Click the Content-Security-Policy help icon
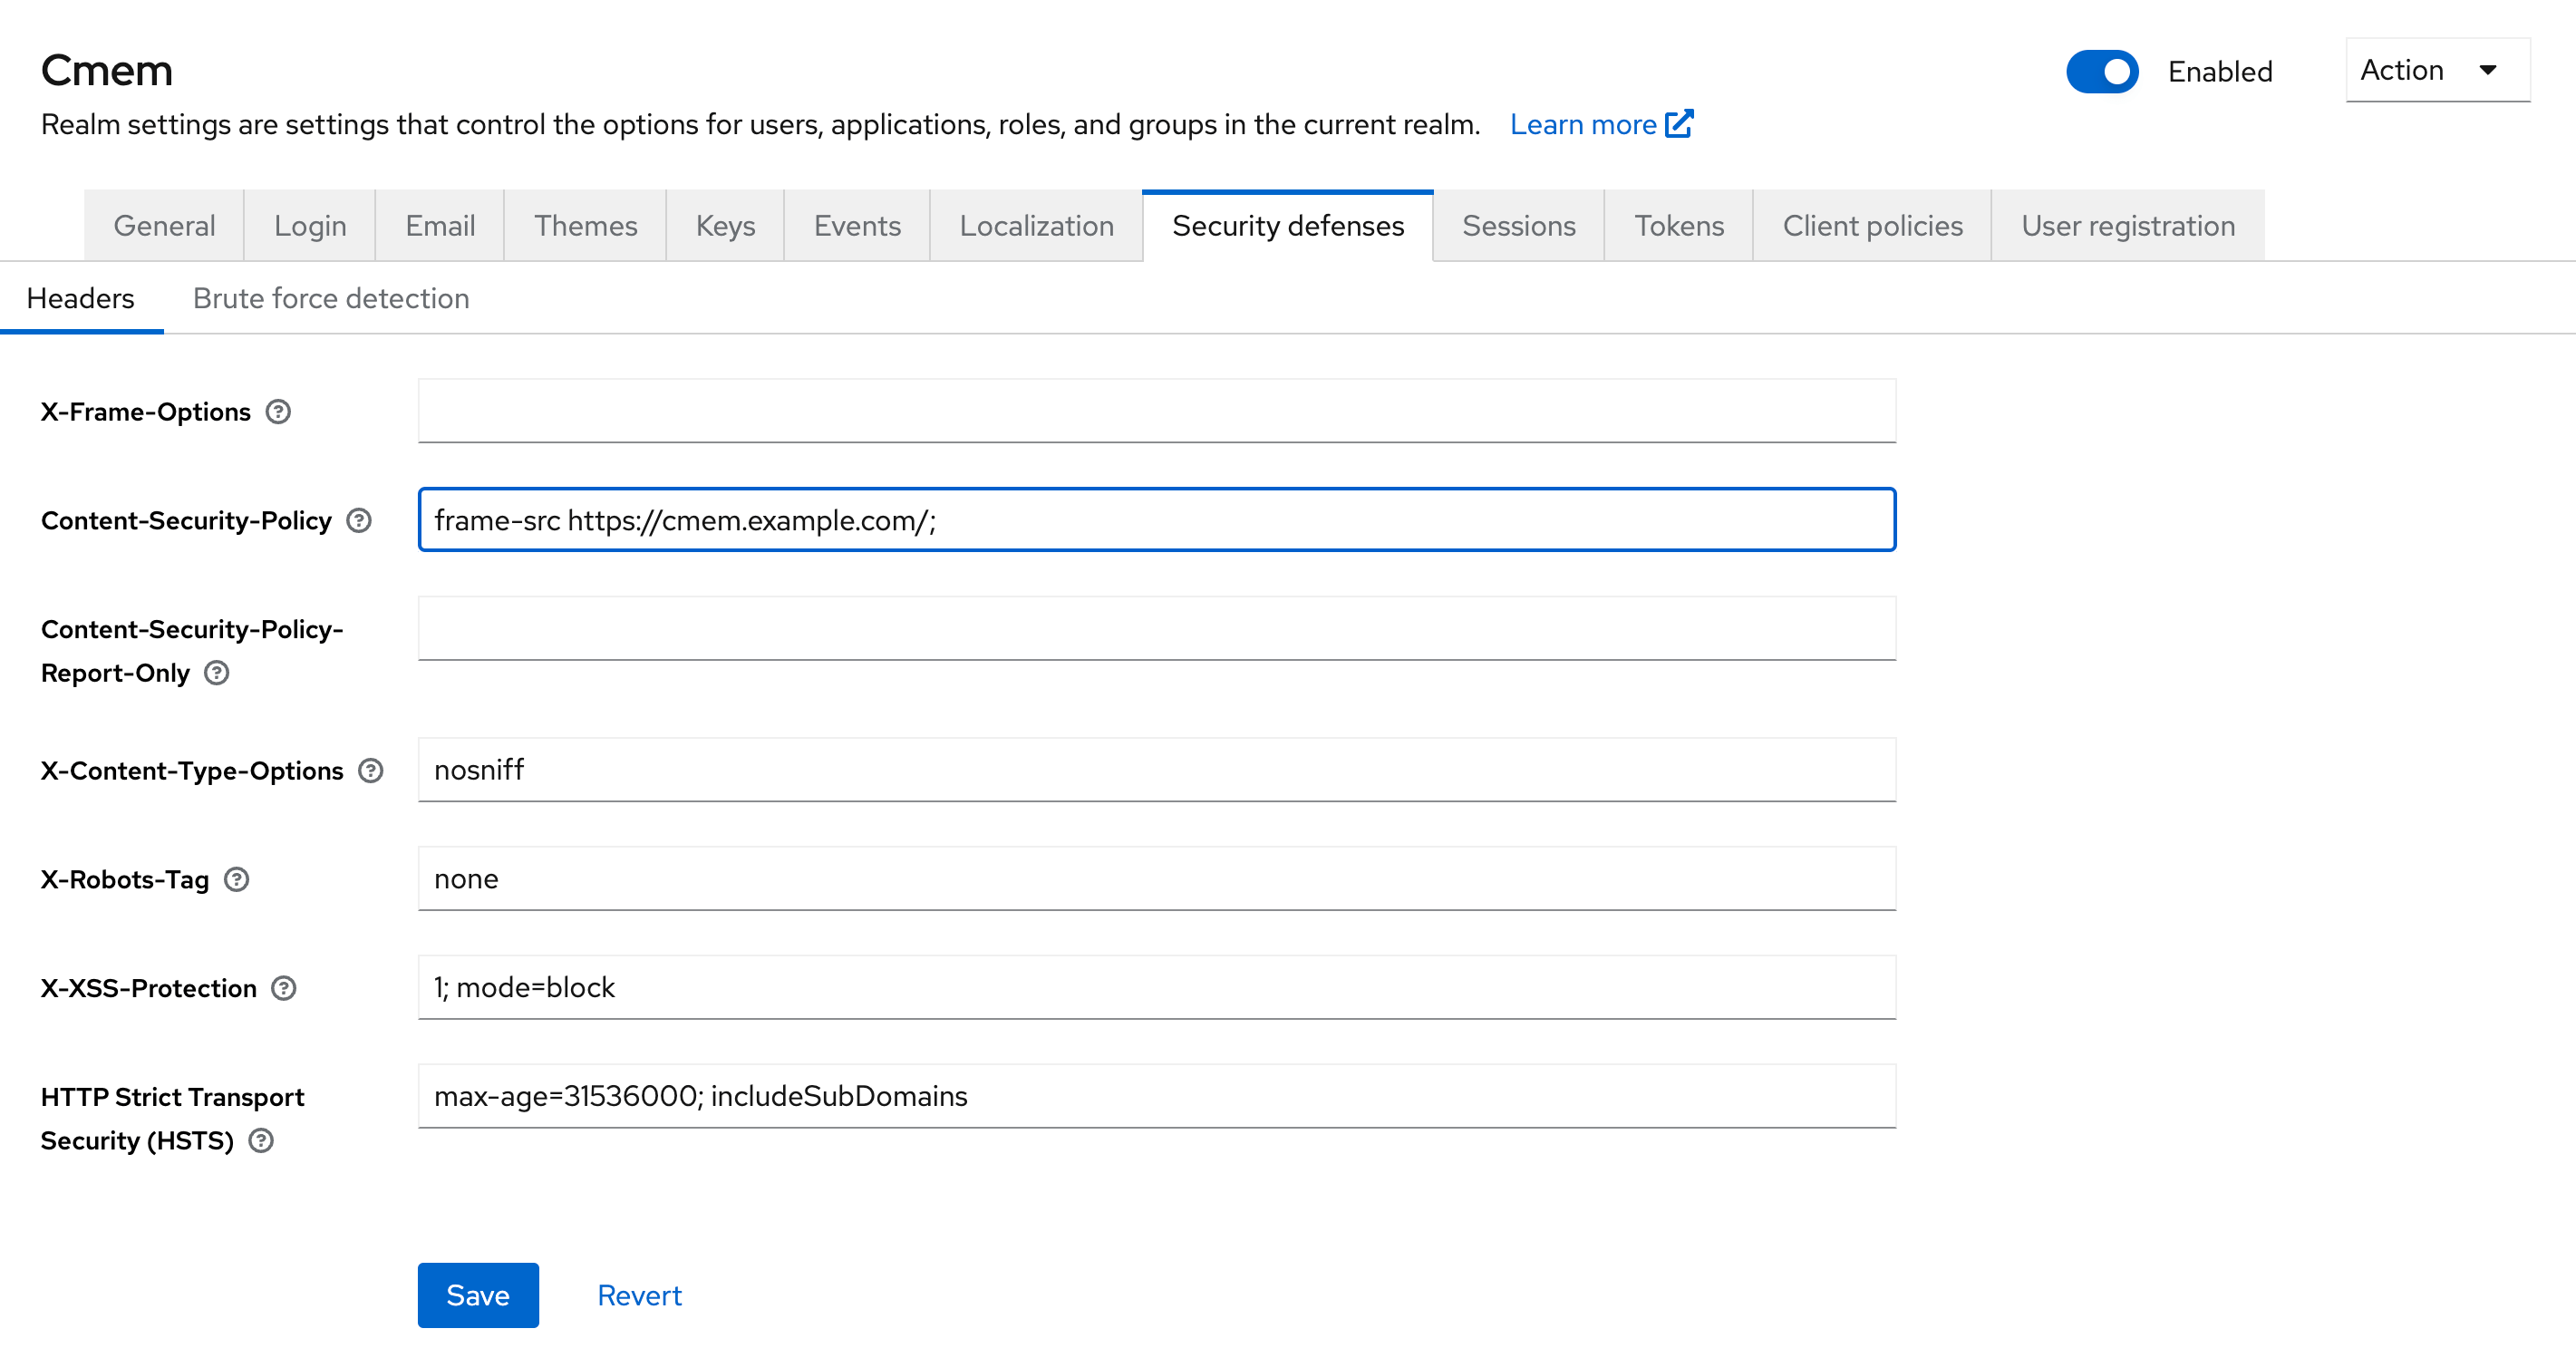 point(358,521)
